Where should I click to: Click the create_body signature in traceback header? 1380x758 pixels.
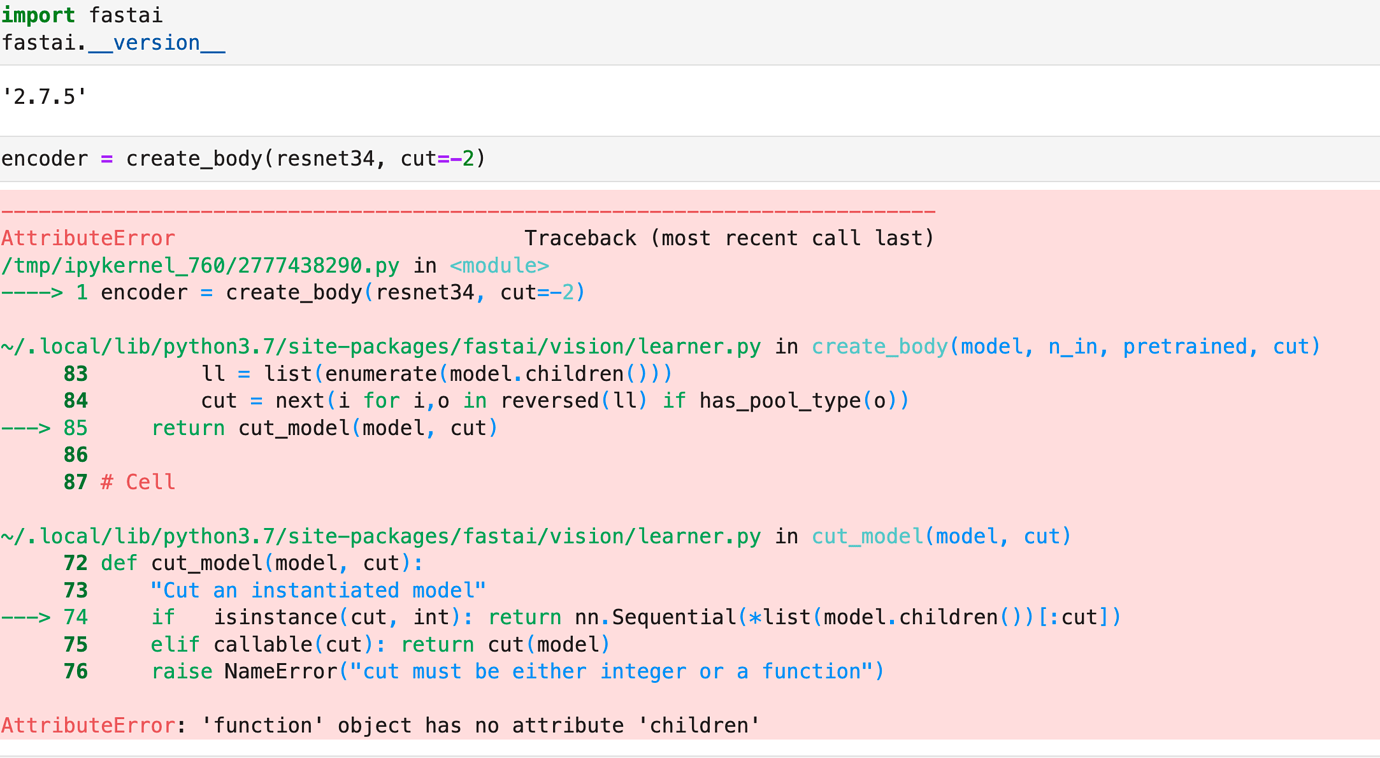1065,345
